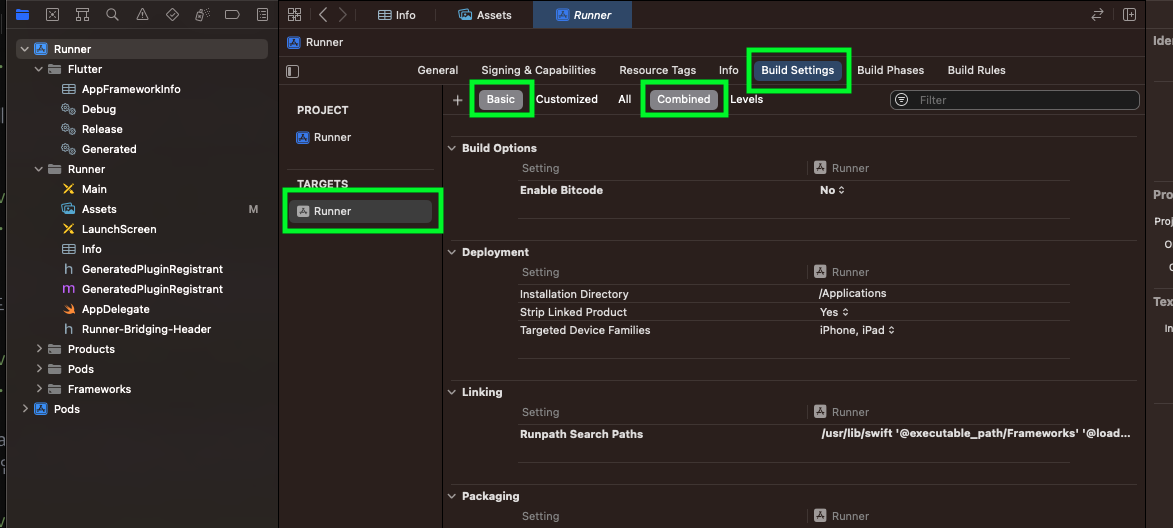Open Strip Linked Product Yes dropdown
Image resolution: width=1173 pixels, height=528 pixels.
[x=834, y=312]
